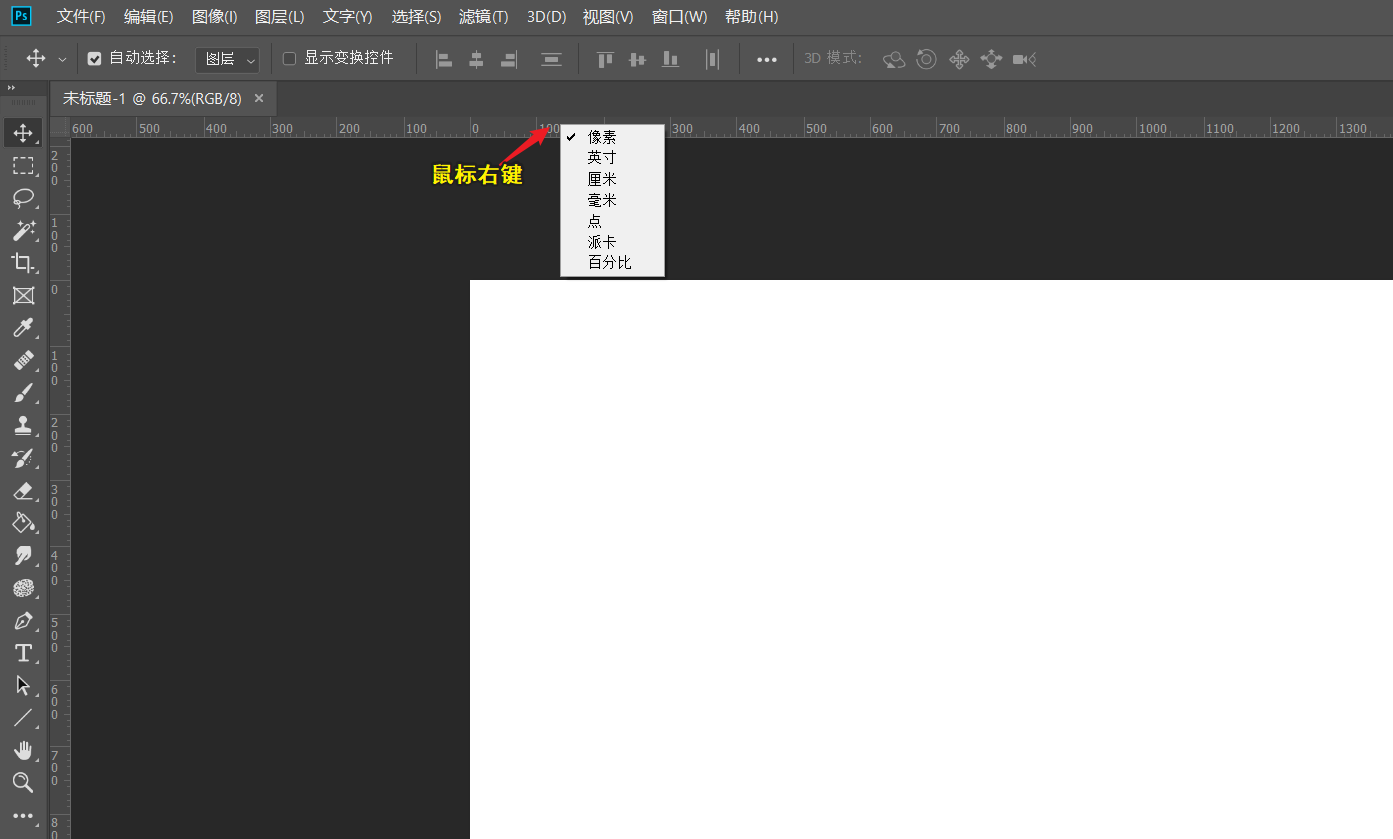Open the 图层 auto-select dropdown

228,60
